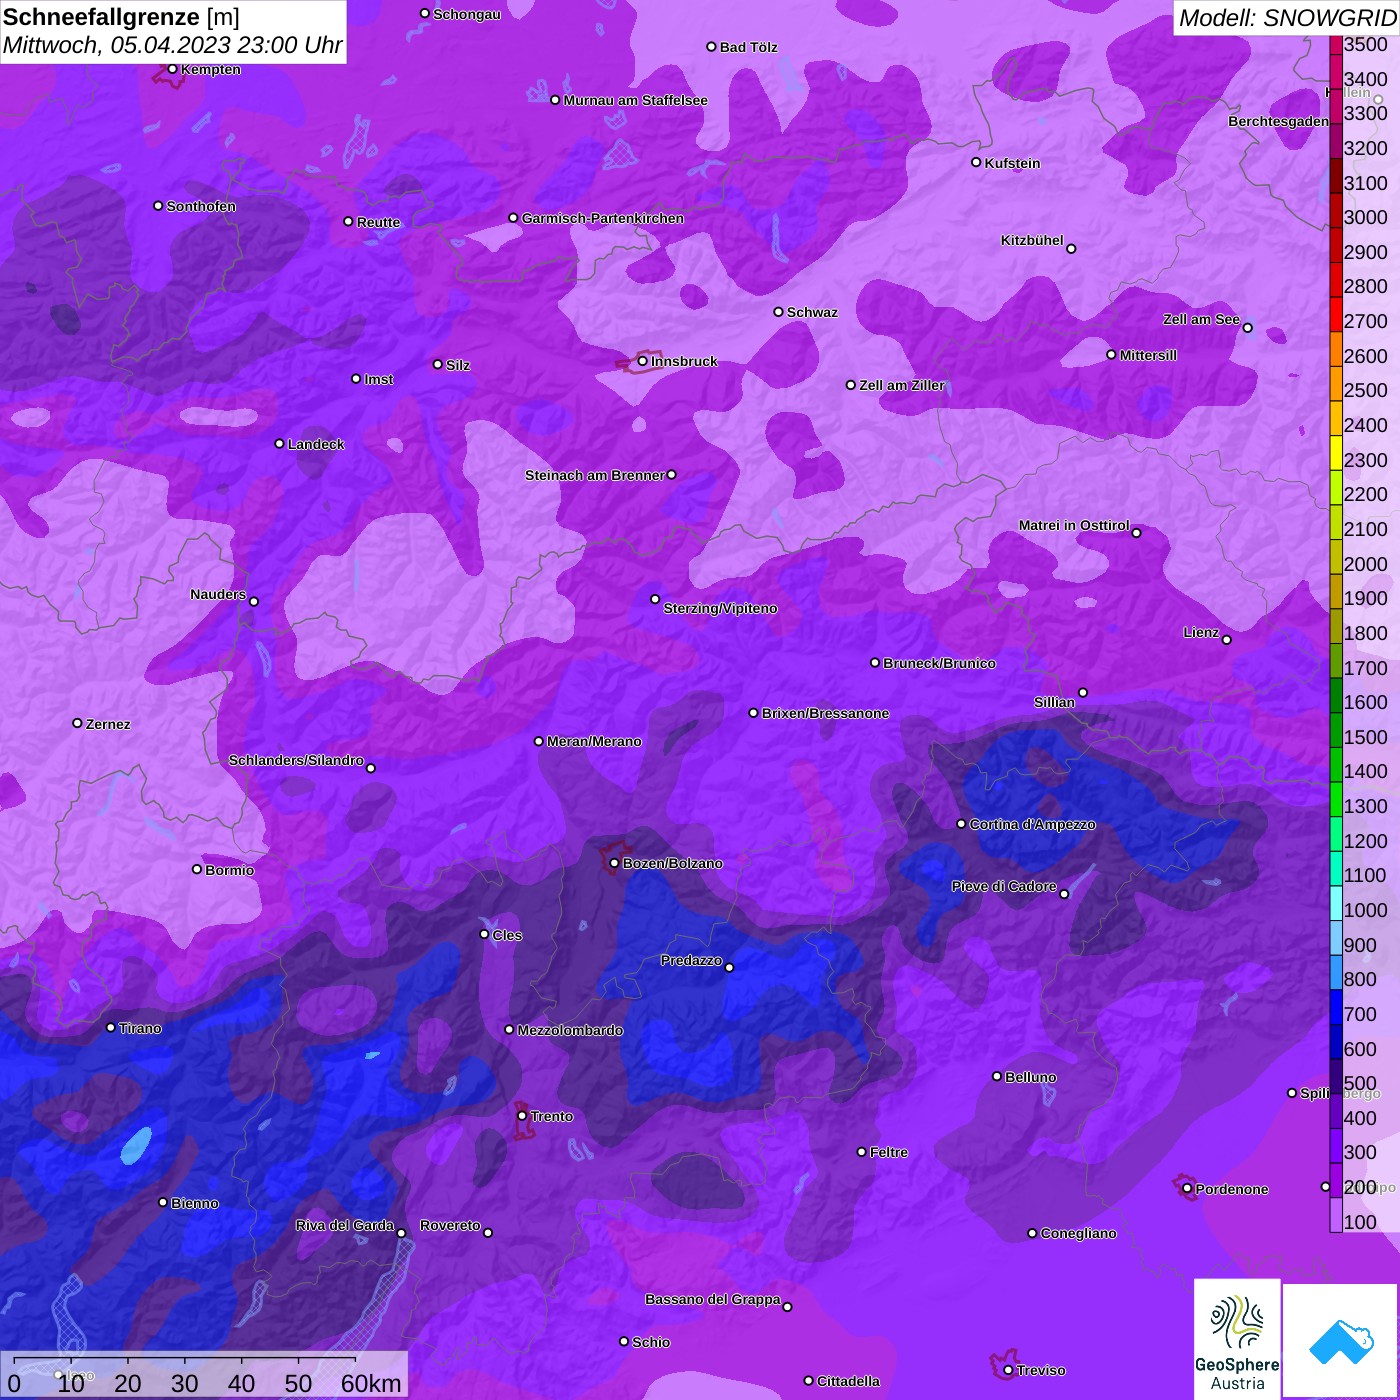The image size is (1400, 1400).
Task: Click the blue snowy mountain logo icon
Action: [x=1341, y=1340]
